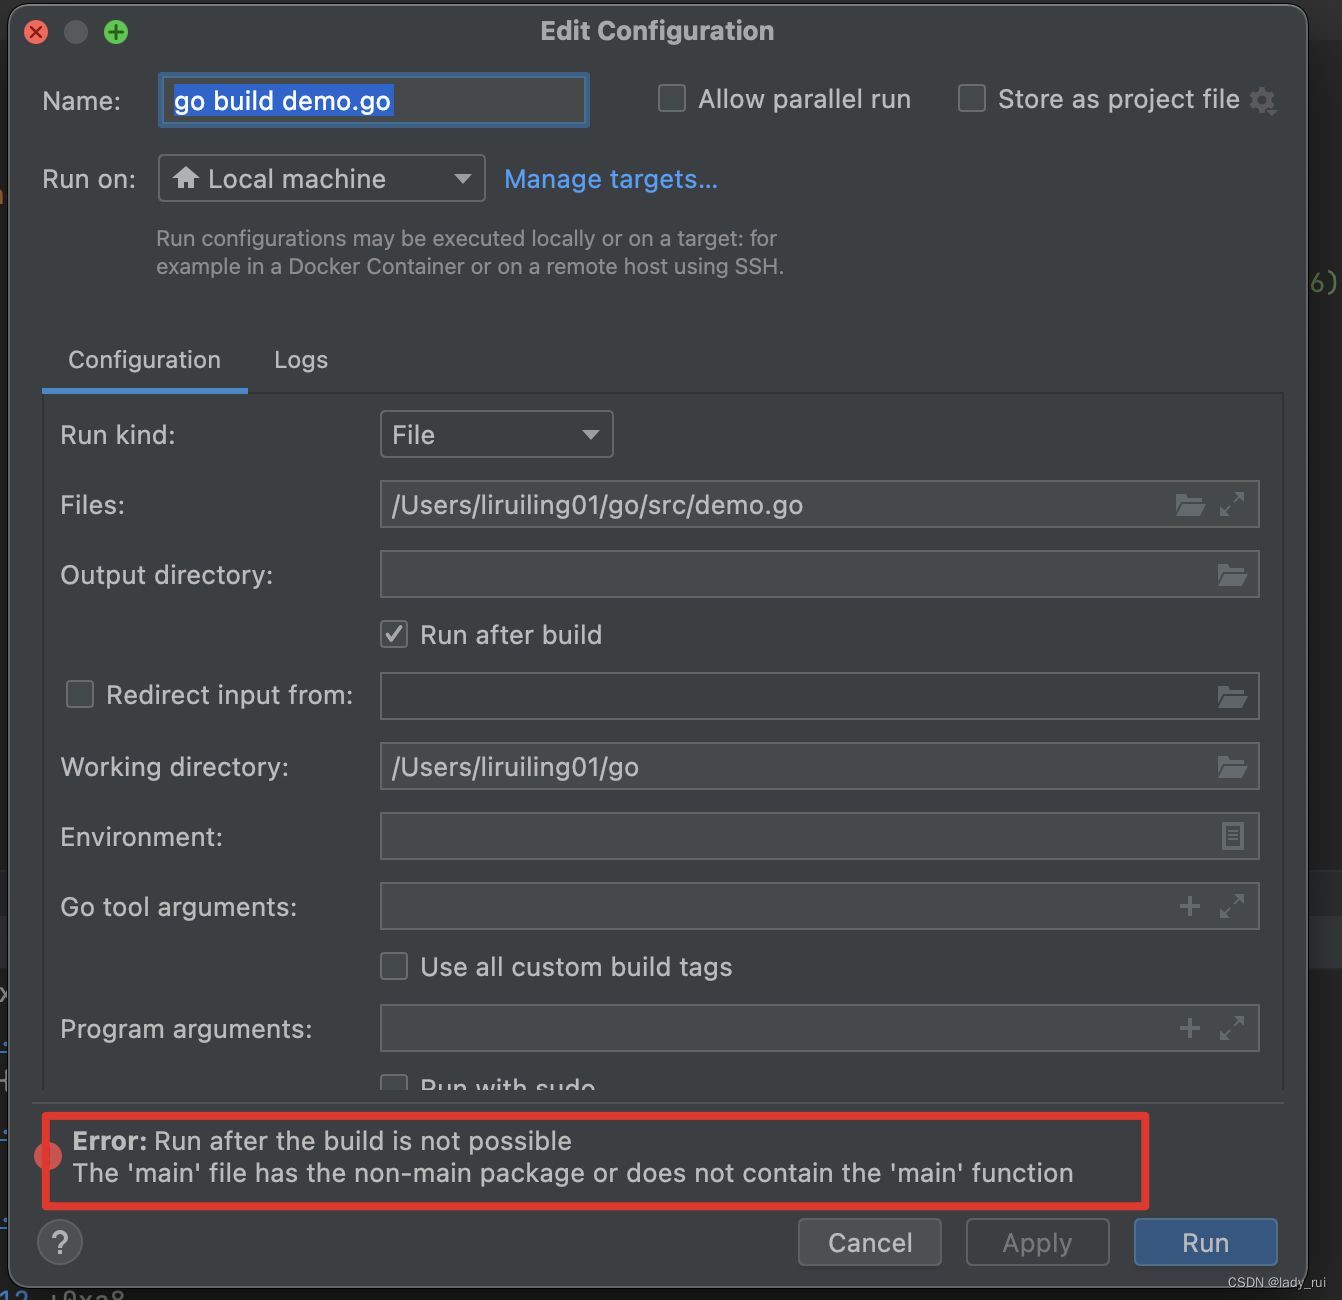The image size is (1342, 1300).
Task: Open Store as project file settings gear
Action: pyautogui.click(x=1264, y=100)
